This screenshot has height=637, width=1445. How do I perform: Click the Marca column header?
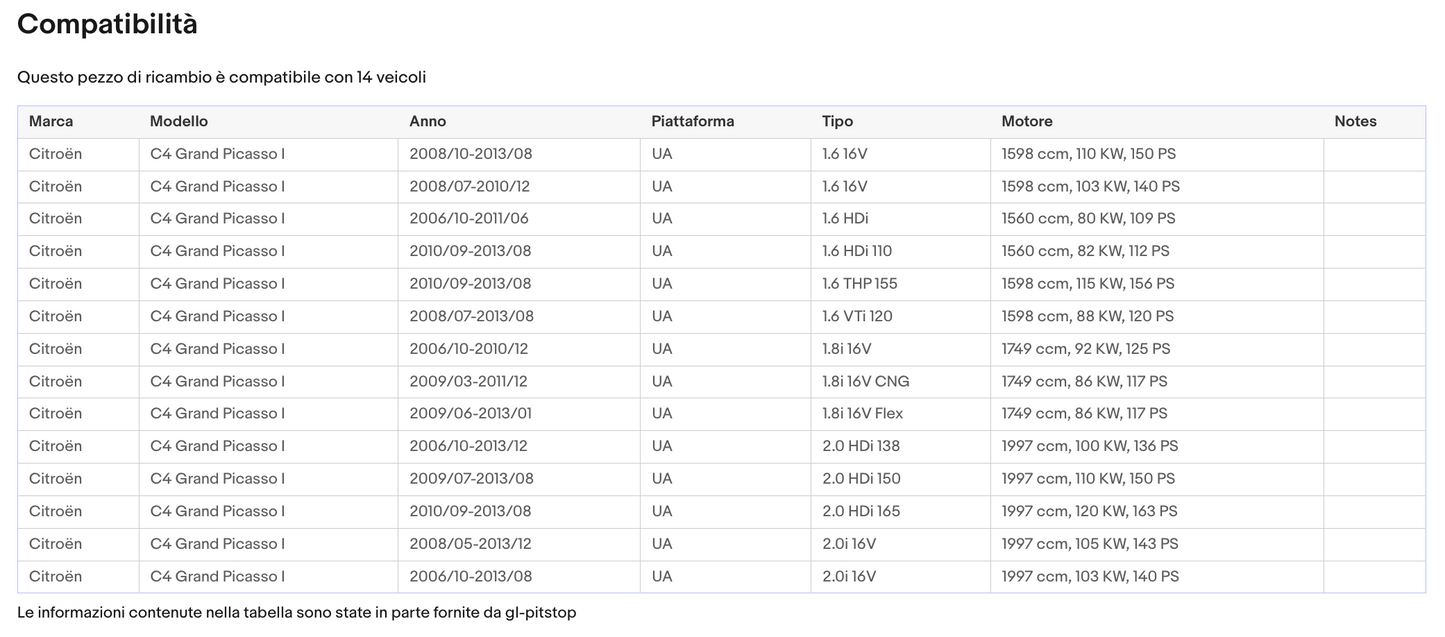click(51, 121)
